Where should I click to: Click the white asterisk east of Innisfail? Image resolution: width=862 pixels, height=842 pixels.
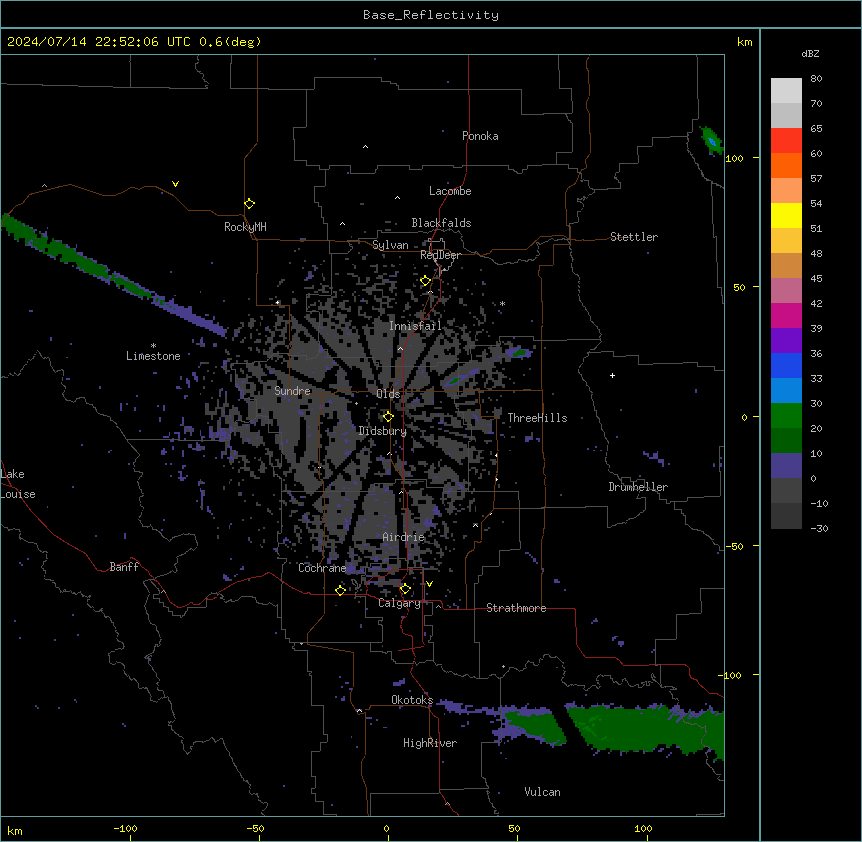[502, 303]
